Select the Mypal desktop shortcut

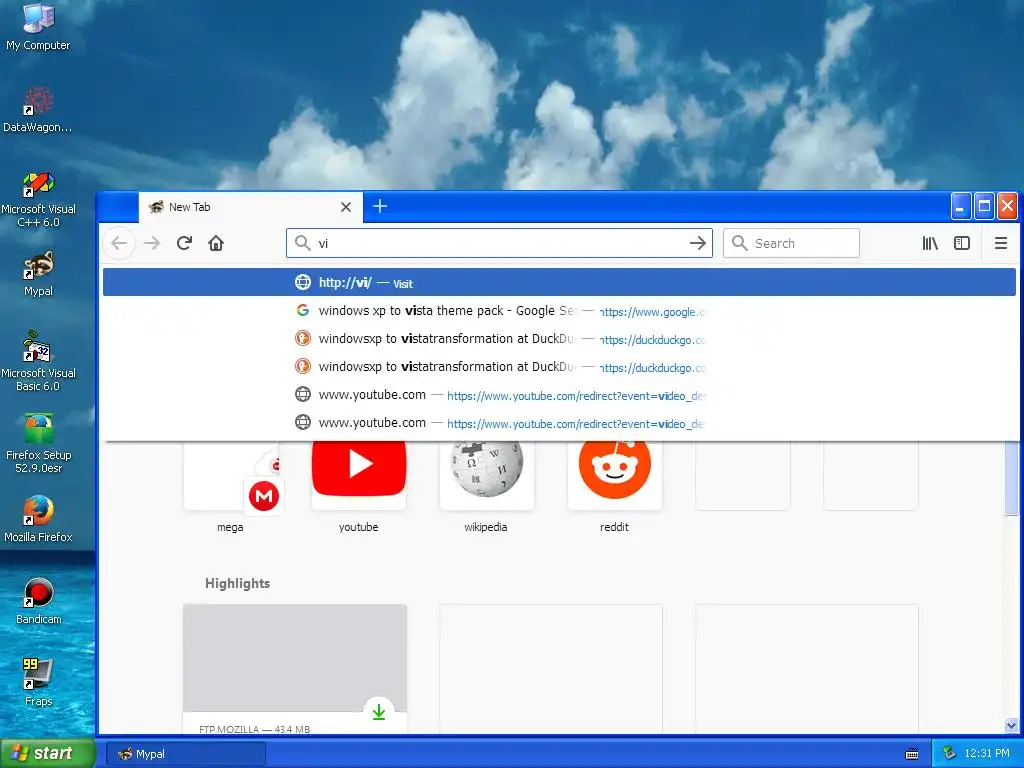38,274
